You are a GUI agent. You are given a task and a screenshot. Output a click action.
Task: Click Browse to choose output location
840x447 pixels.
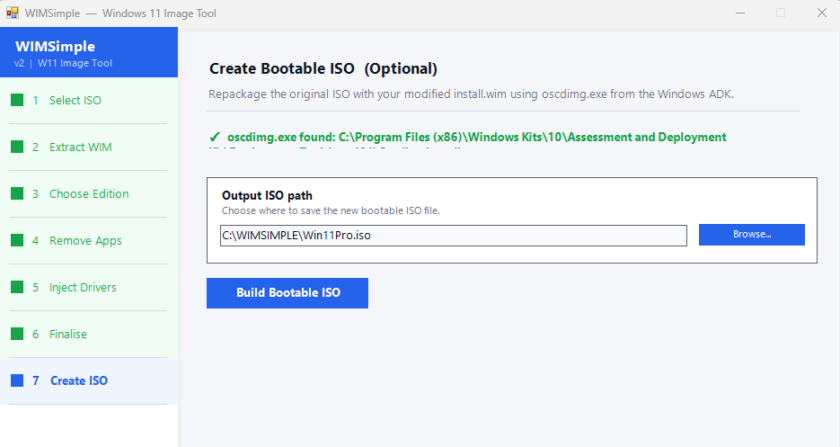[x=751, y=235]
